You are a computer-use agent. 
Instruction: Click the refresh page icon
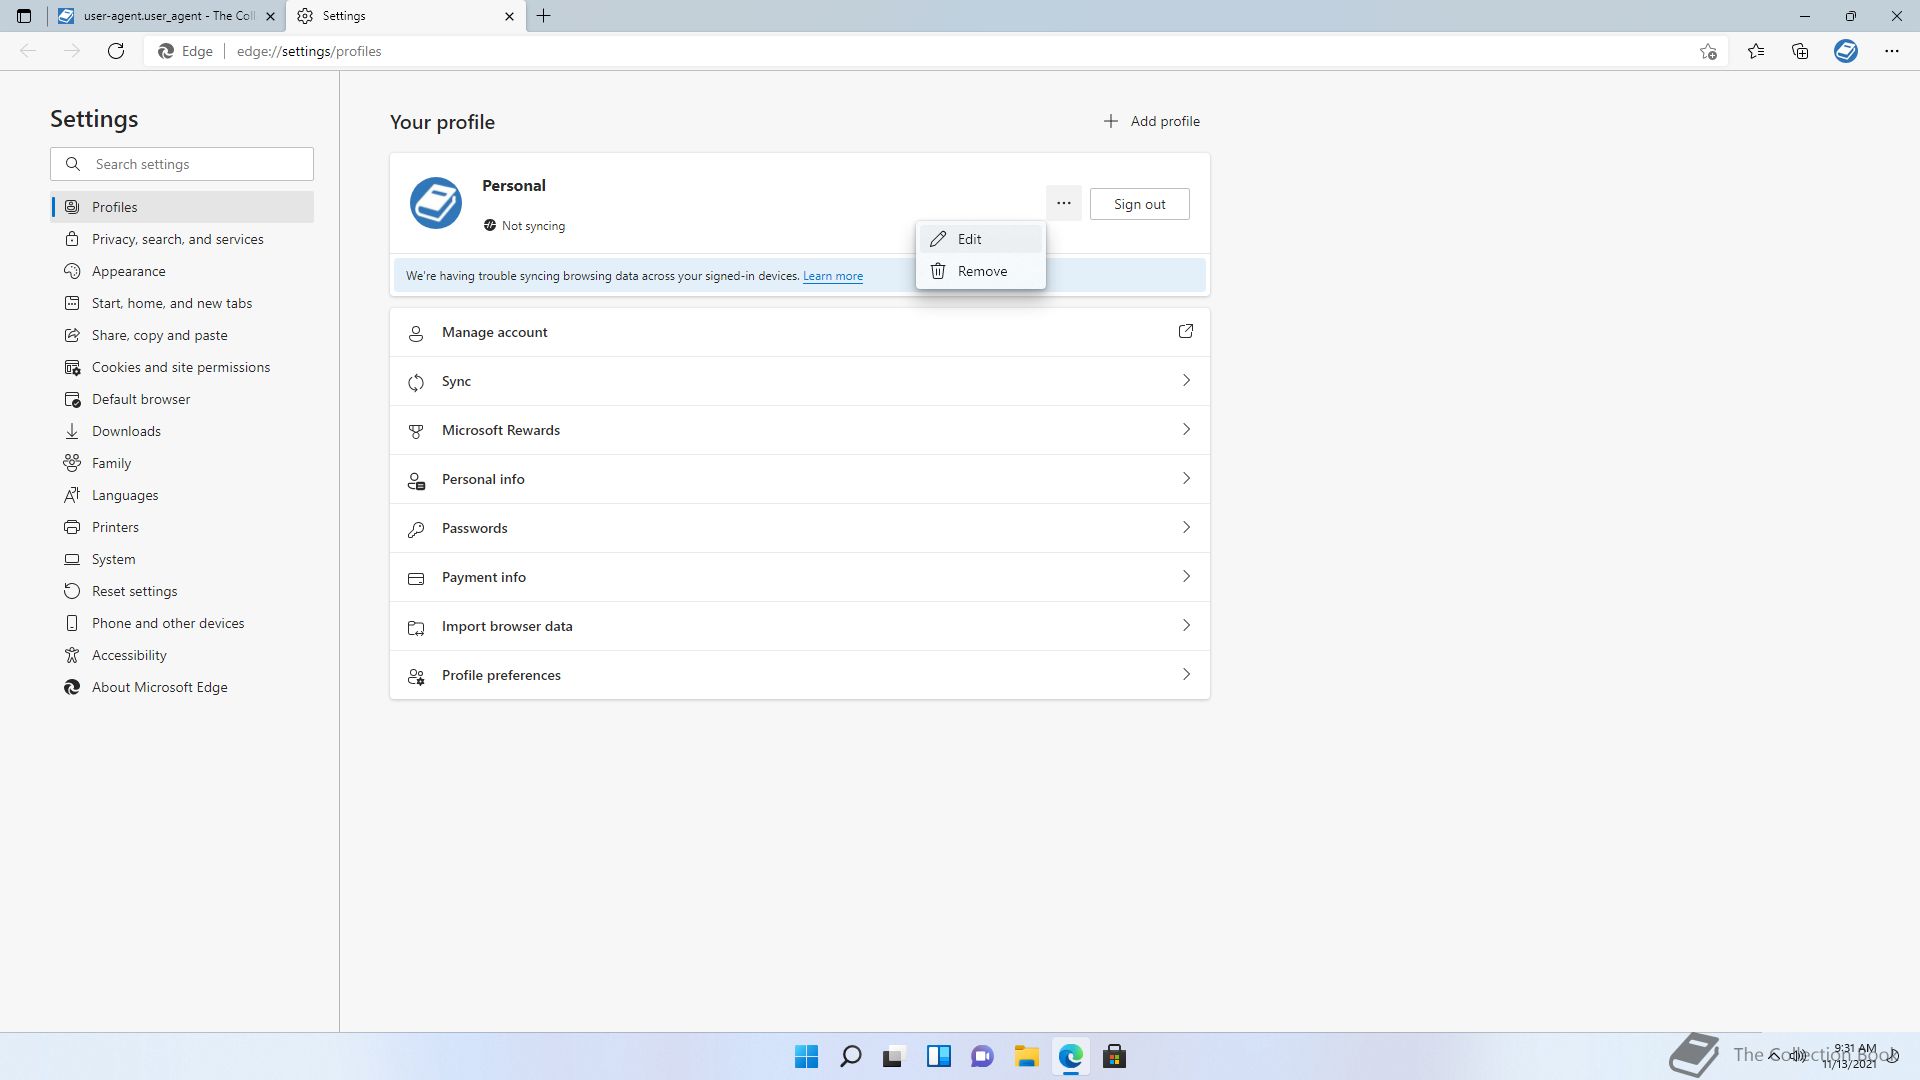coord(116,51)
